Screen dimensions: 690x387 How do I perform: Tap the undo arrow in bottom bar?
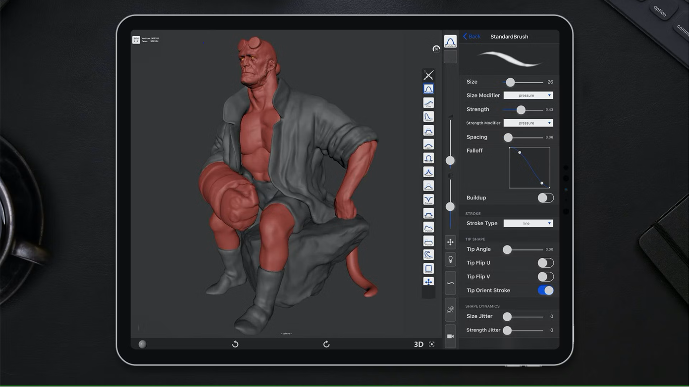pyautogui.click(x=235, y=344)
